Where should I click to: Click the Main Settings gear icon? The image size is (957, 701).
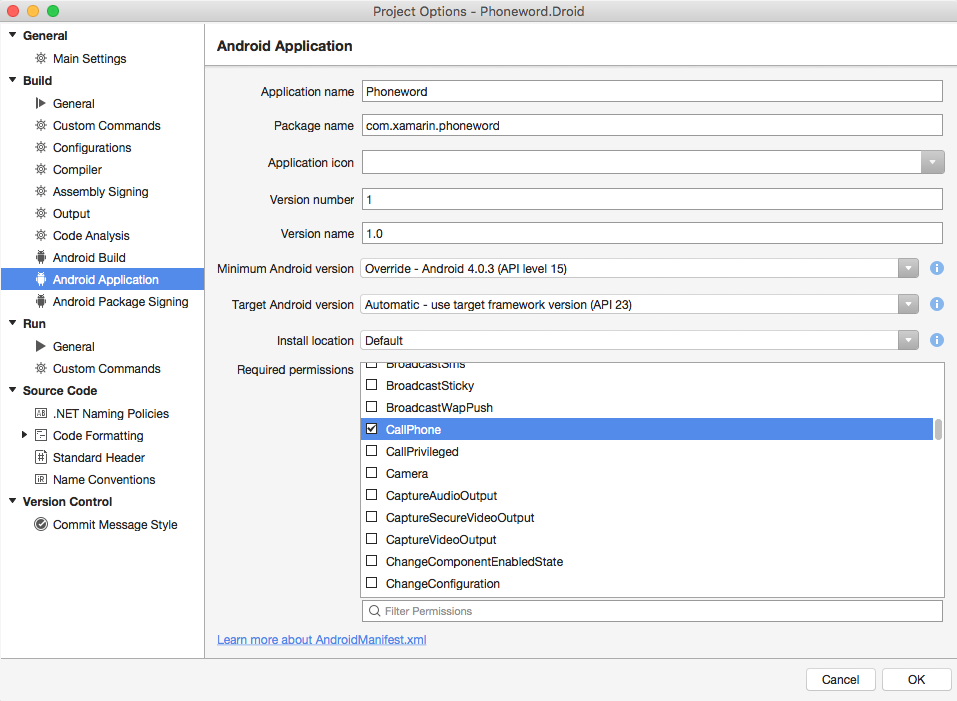(41, 59)
